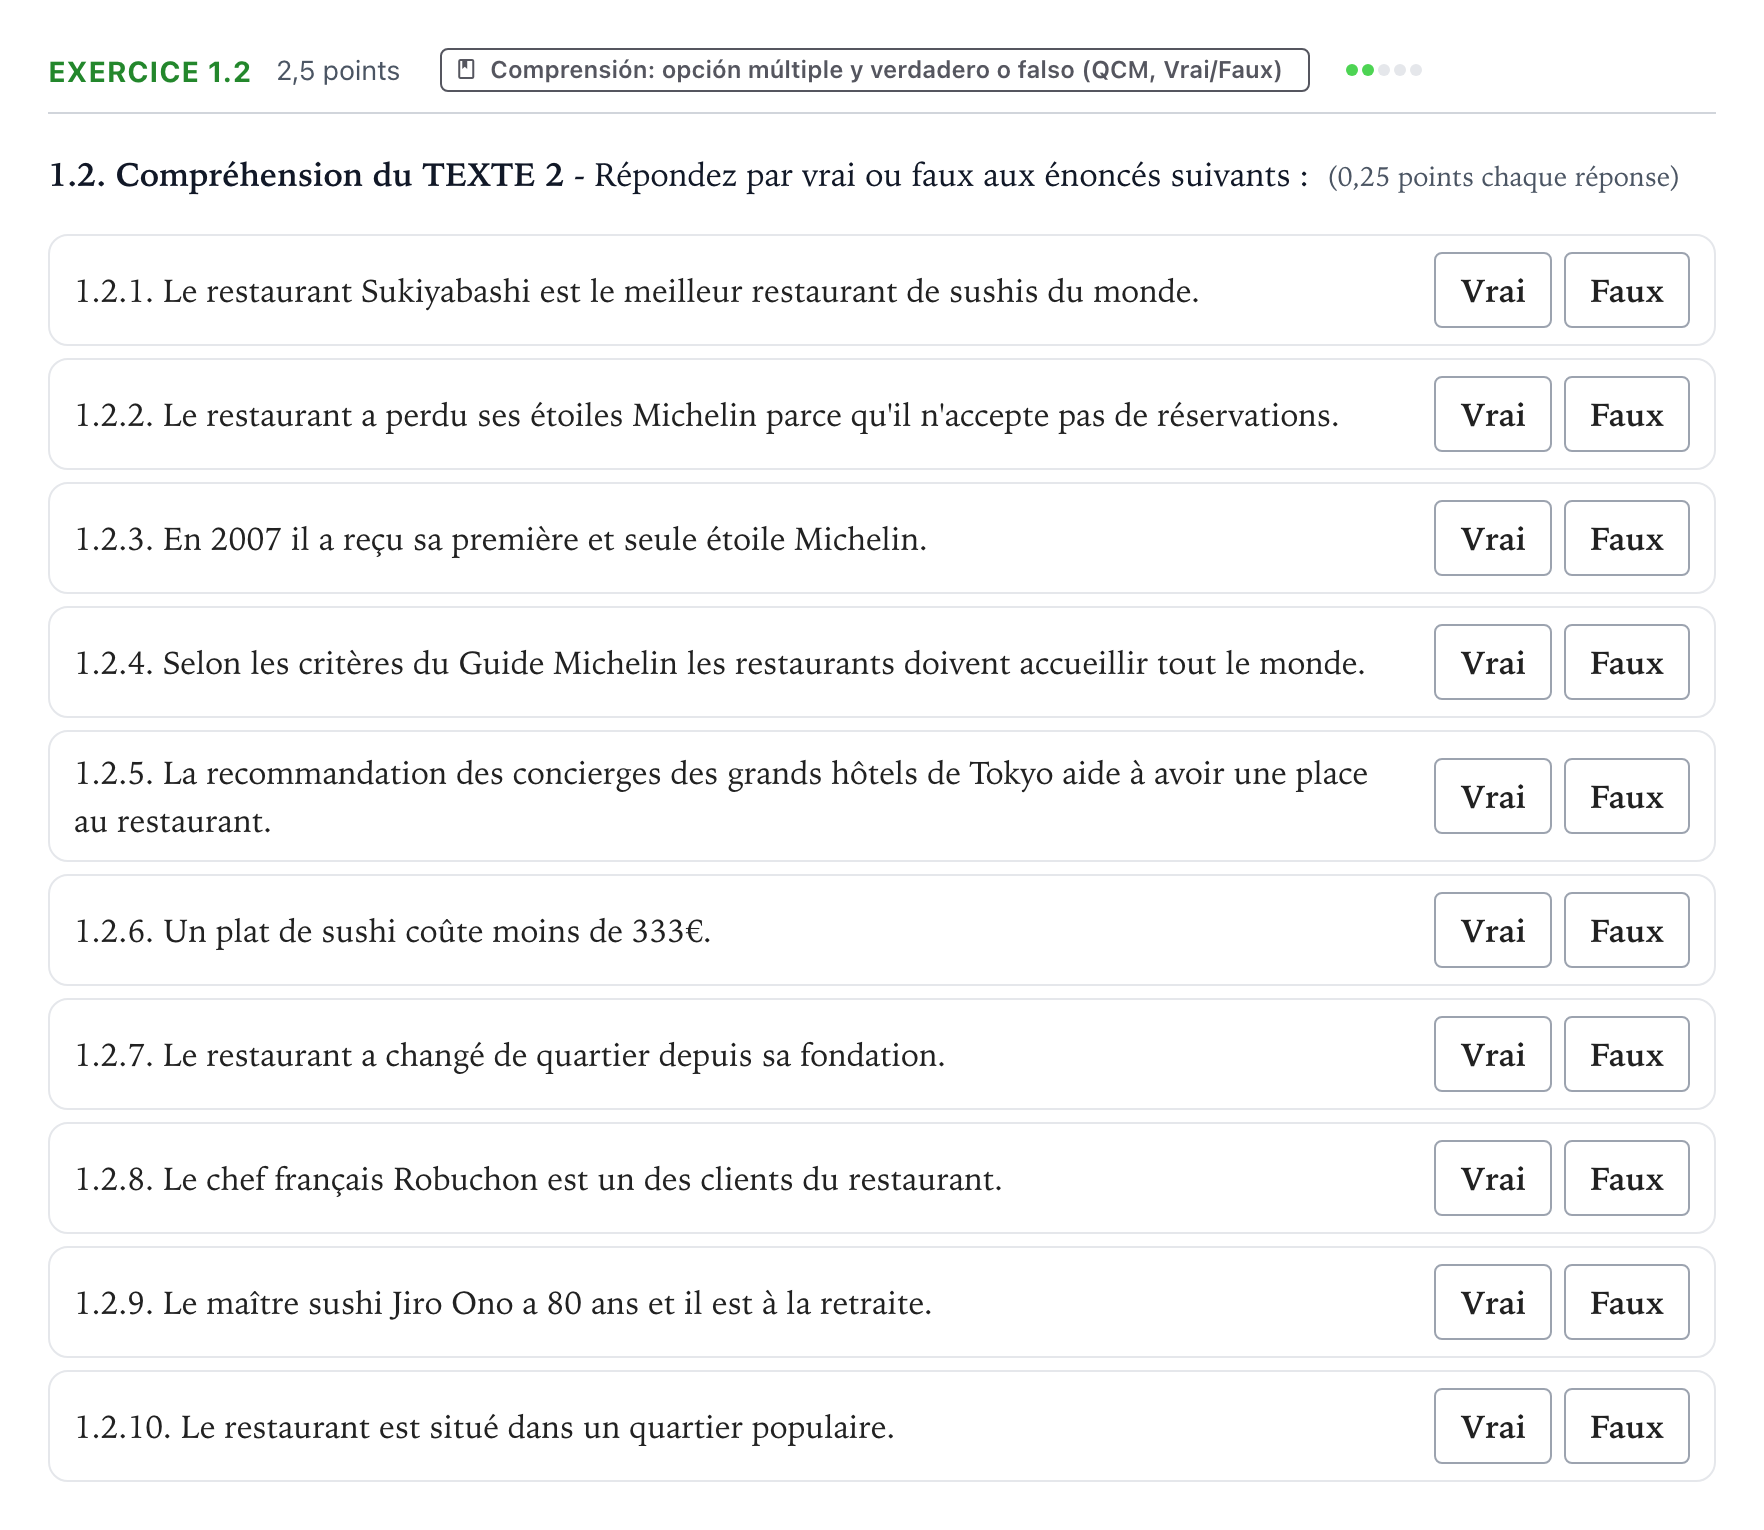The height and width of the screenshot is (1530, 1764).
Task: Answer Vrai for 1.2.6 sushi price 333€
Action: point(1492,930)
